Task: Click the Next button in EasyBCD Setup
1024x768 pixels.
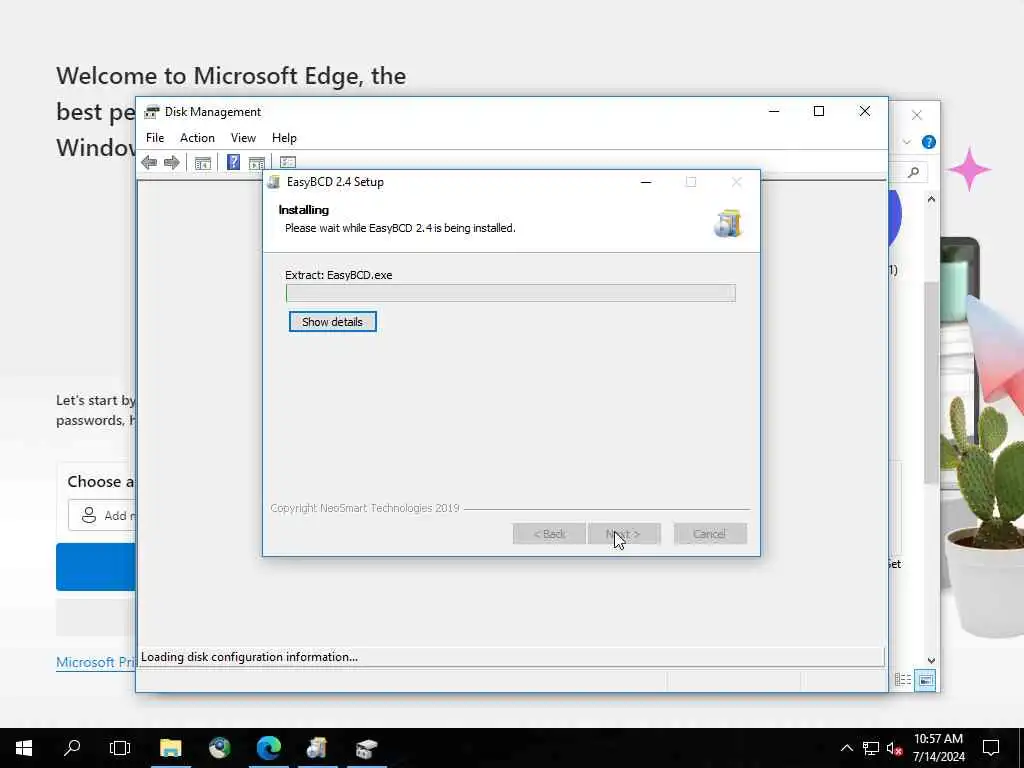Action: [624, 534]
